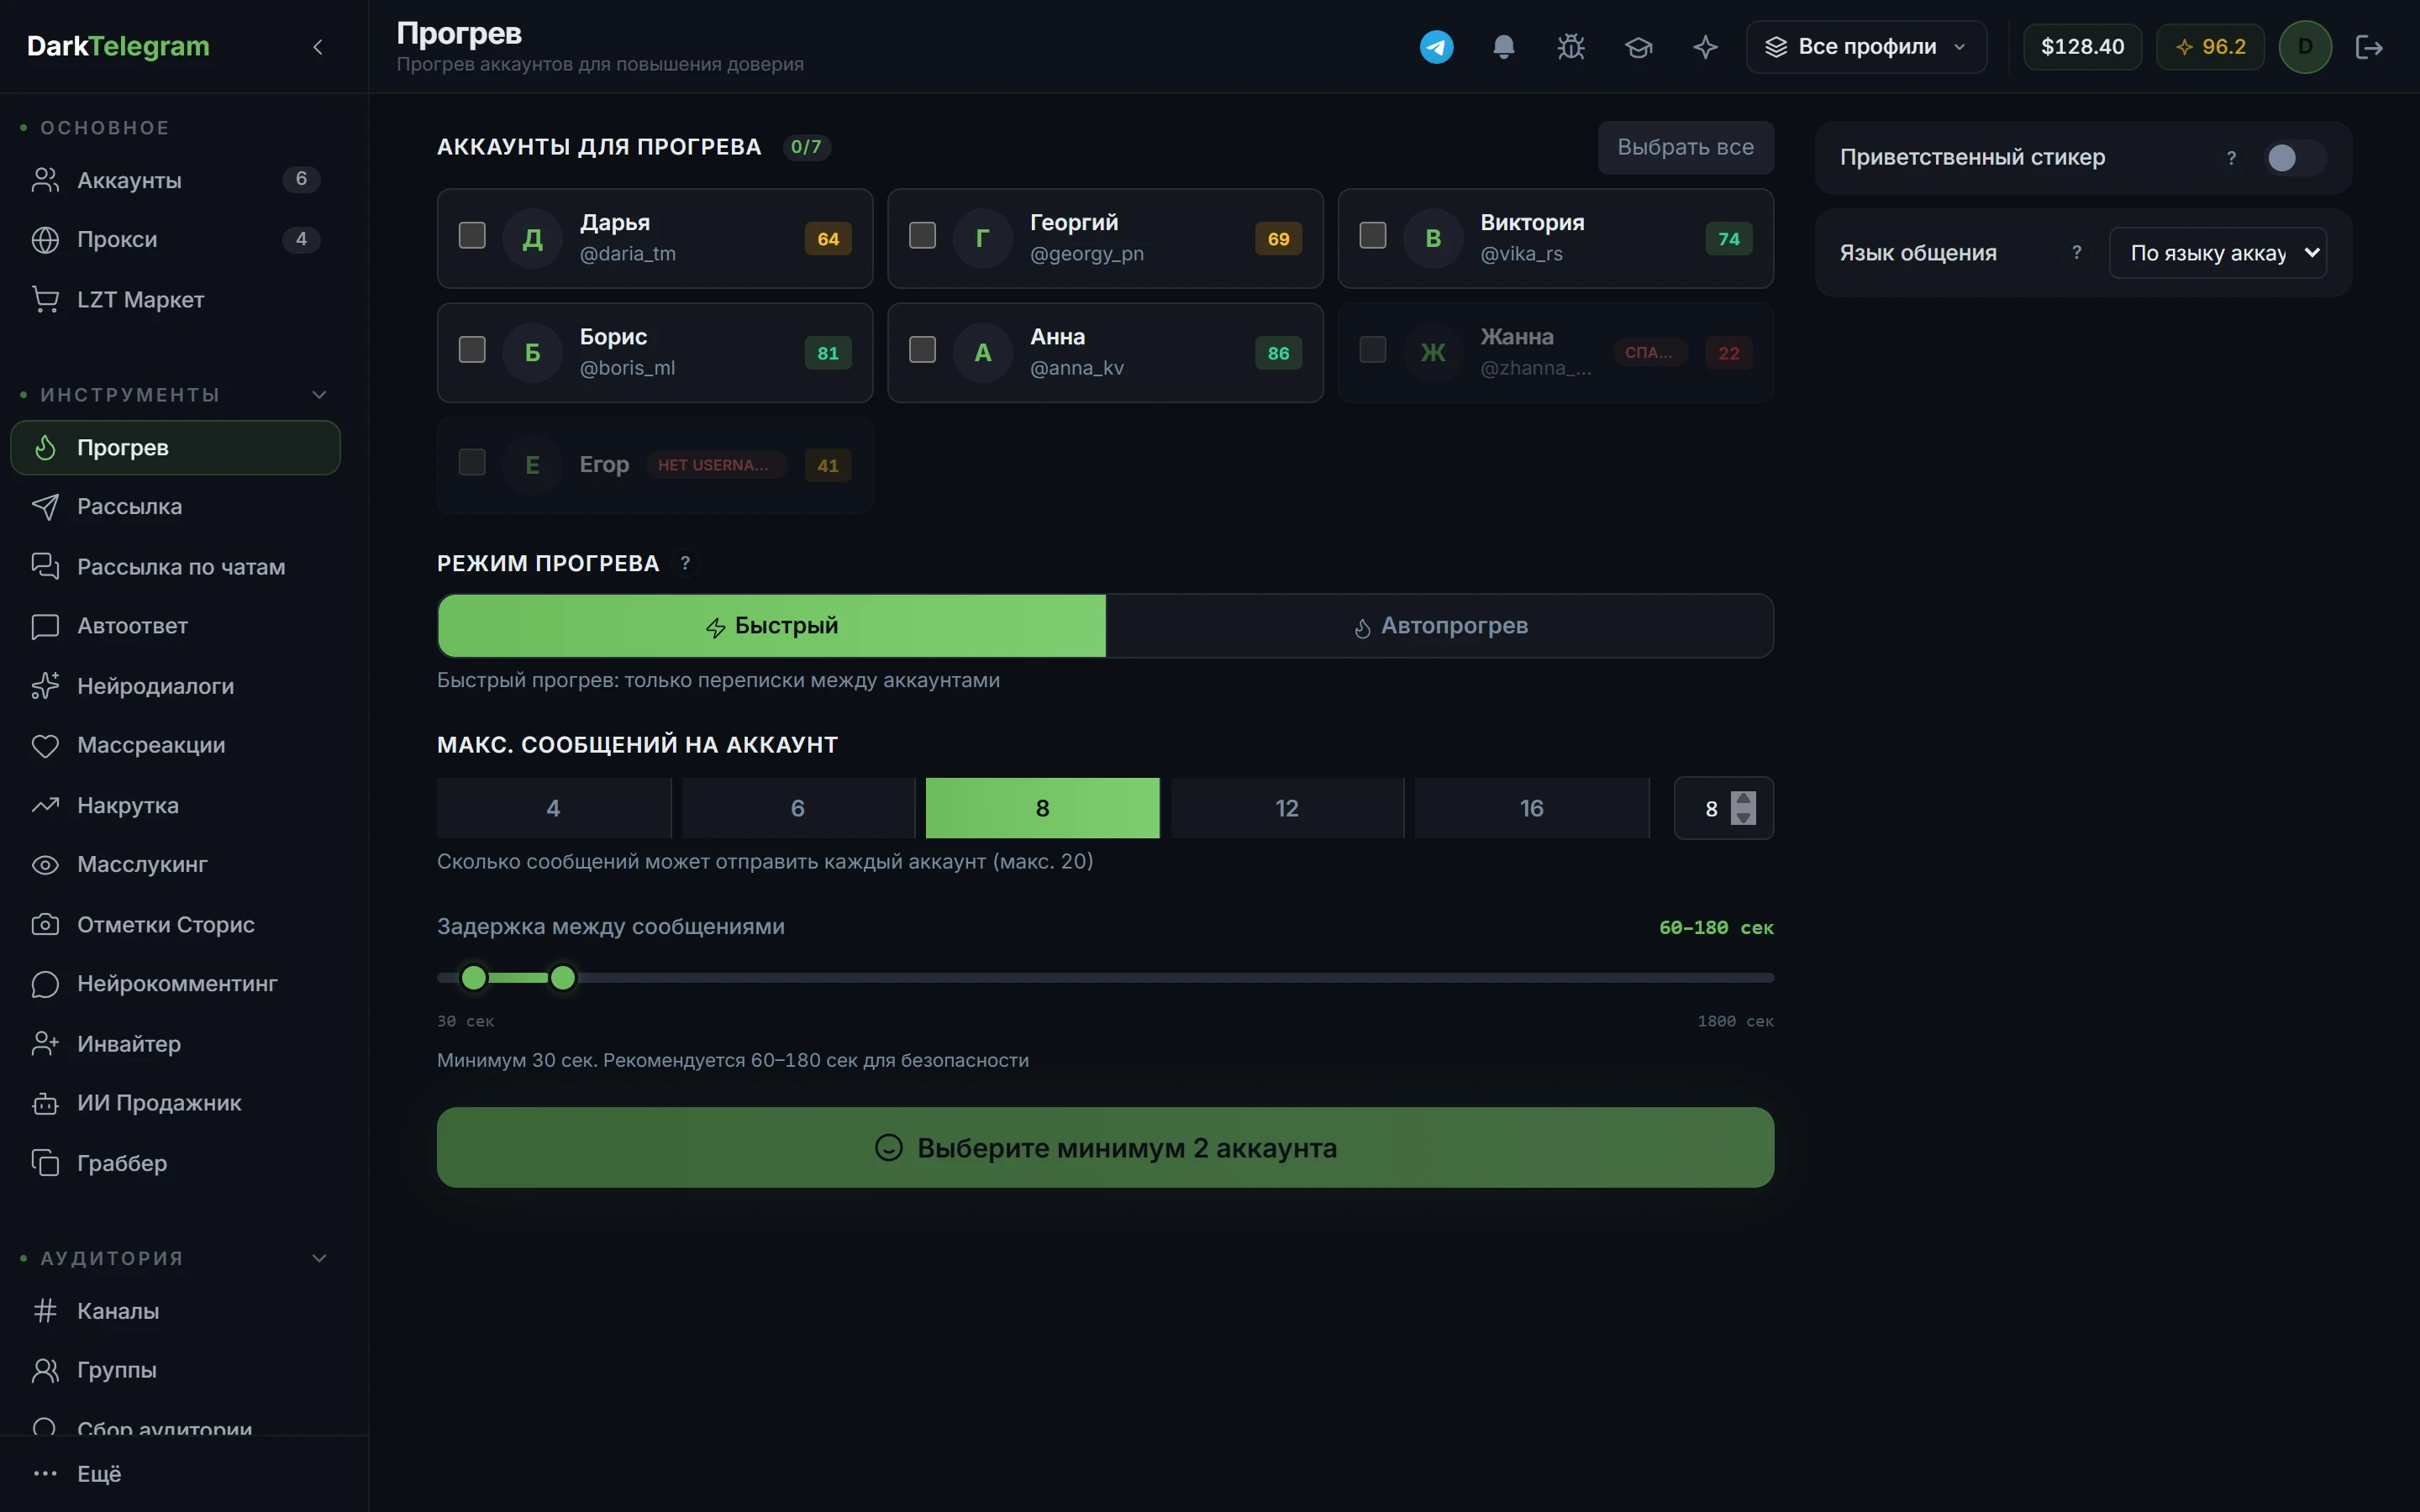Click the camera Отметки Сторис icon
2420x1512 pixels.
[x=45, y=925]
